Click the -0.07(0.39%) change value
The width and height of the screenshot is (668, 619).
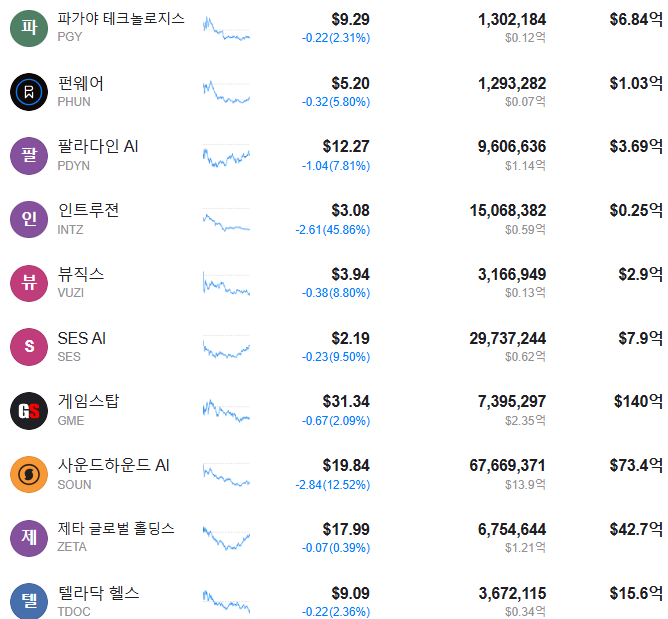(336, 547)
